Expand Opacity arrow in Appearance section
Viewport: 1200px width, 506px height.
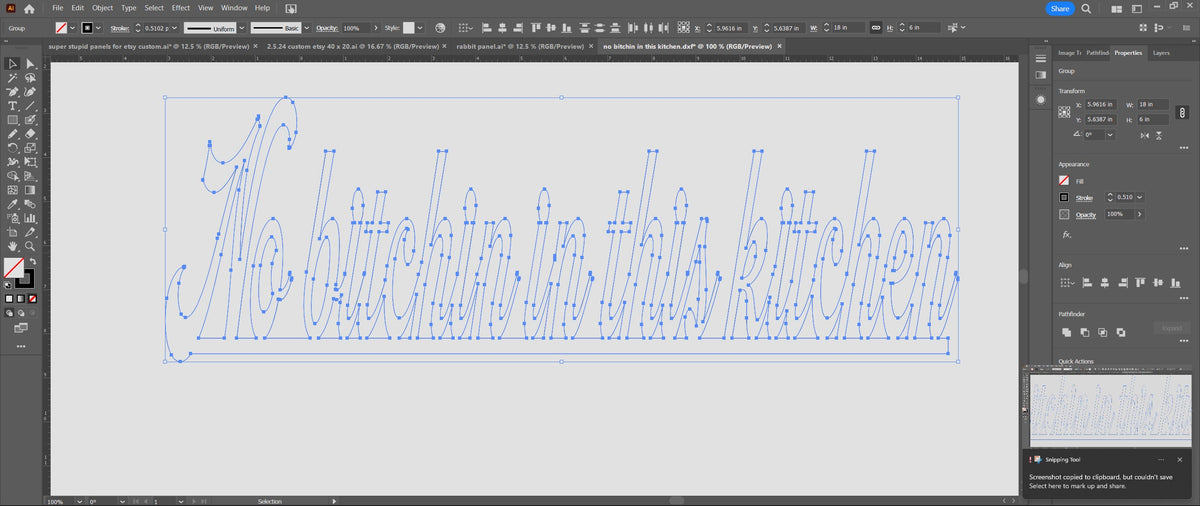(x=1139, y=214)
